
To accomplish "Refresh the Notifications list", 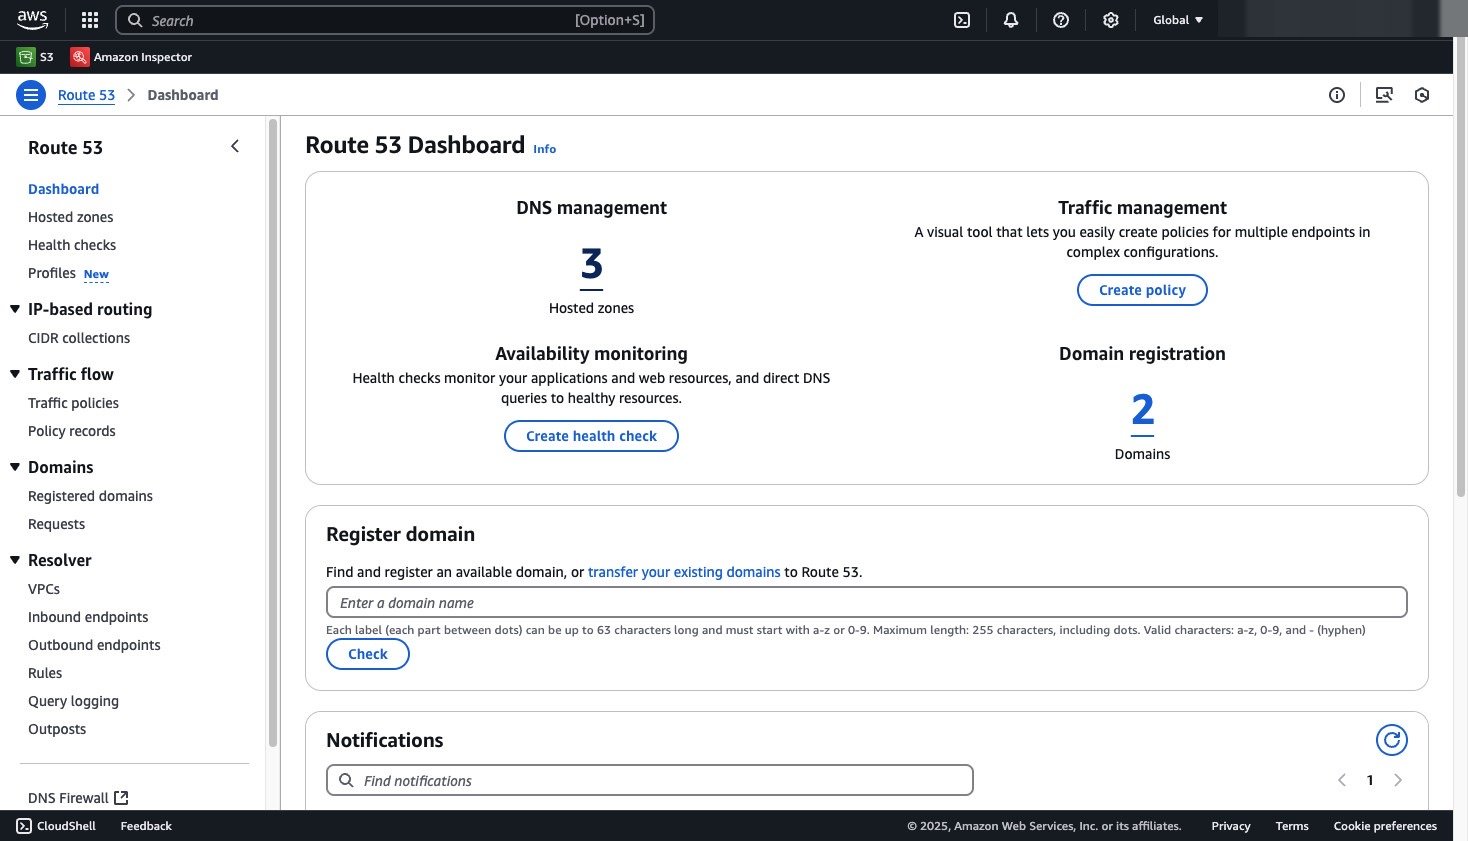I will (x=1392, y=740).
